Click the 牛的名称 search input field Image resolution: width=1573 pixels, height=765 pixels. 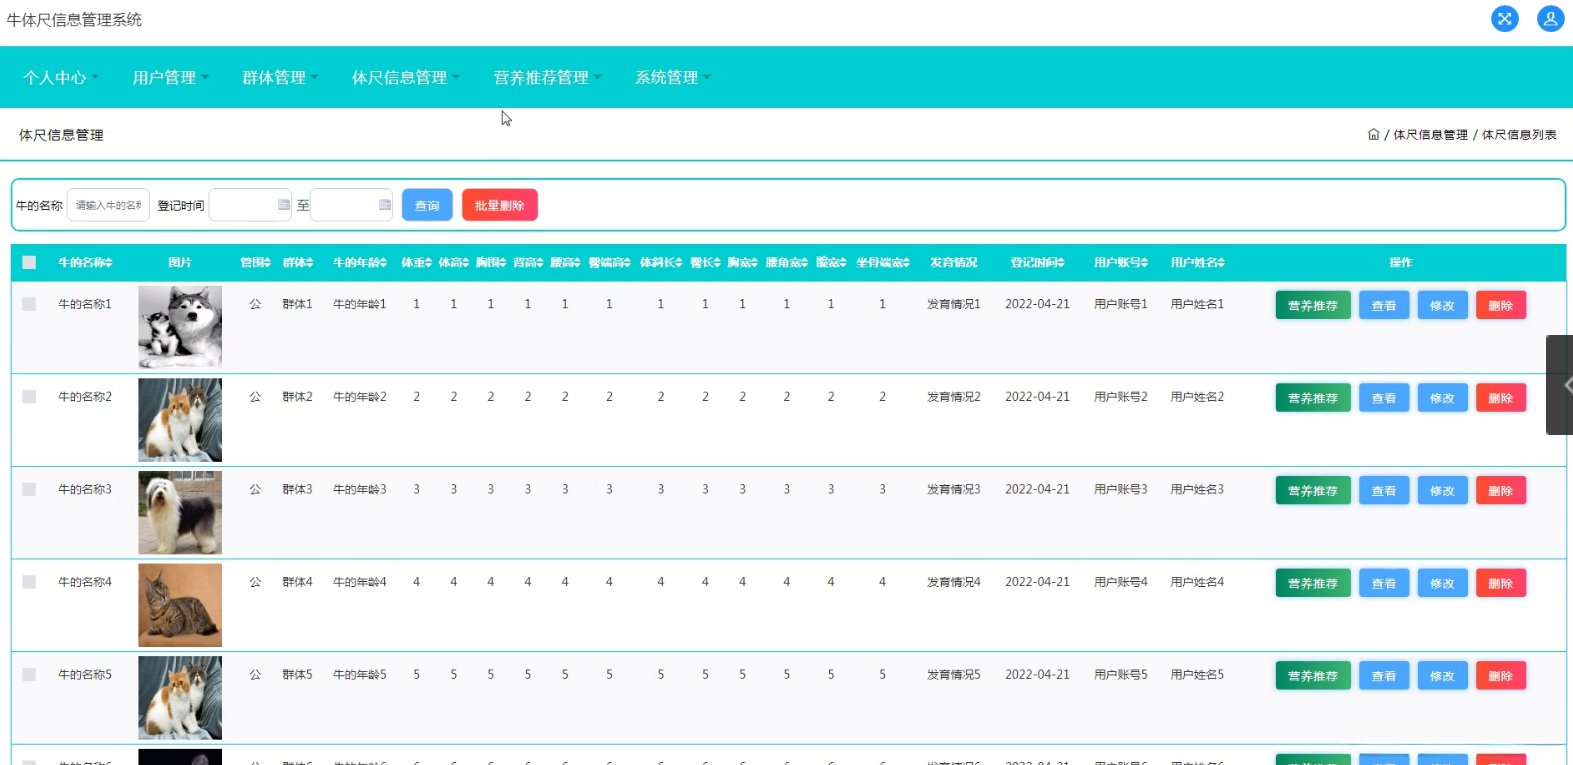click(x=108, y=205)
